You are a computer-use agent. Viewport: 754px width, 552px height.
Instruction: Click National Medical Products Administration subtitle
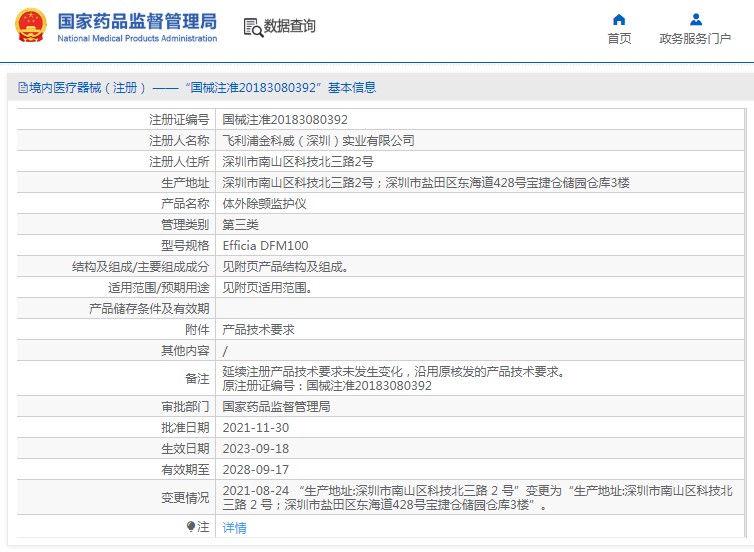138,38
